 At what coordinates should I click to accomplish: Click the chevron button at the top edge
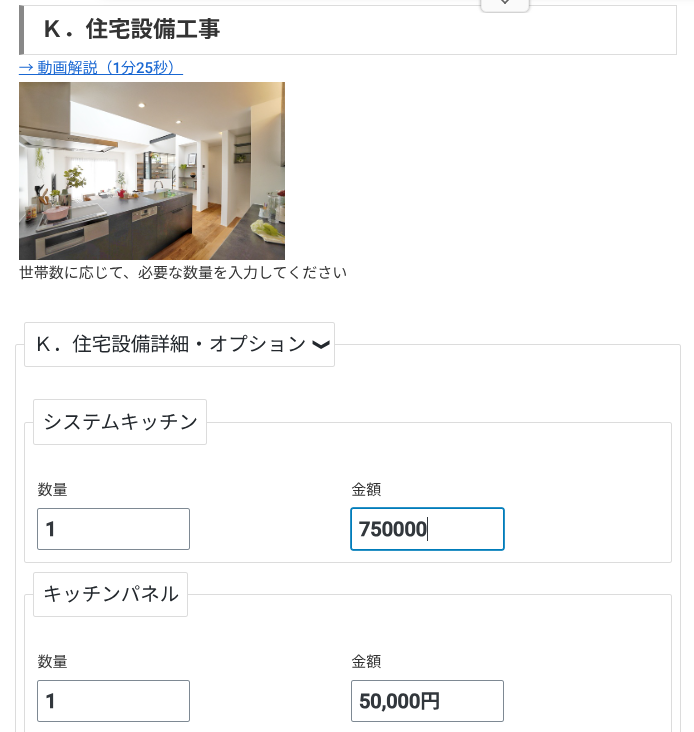pyautogui.click(x=505, y=4)
